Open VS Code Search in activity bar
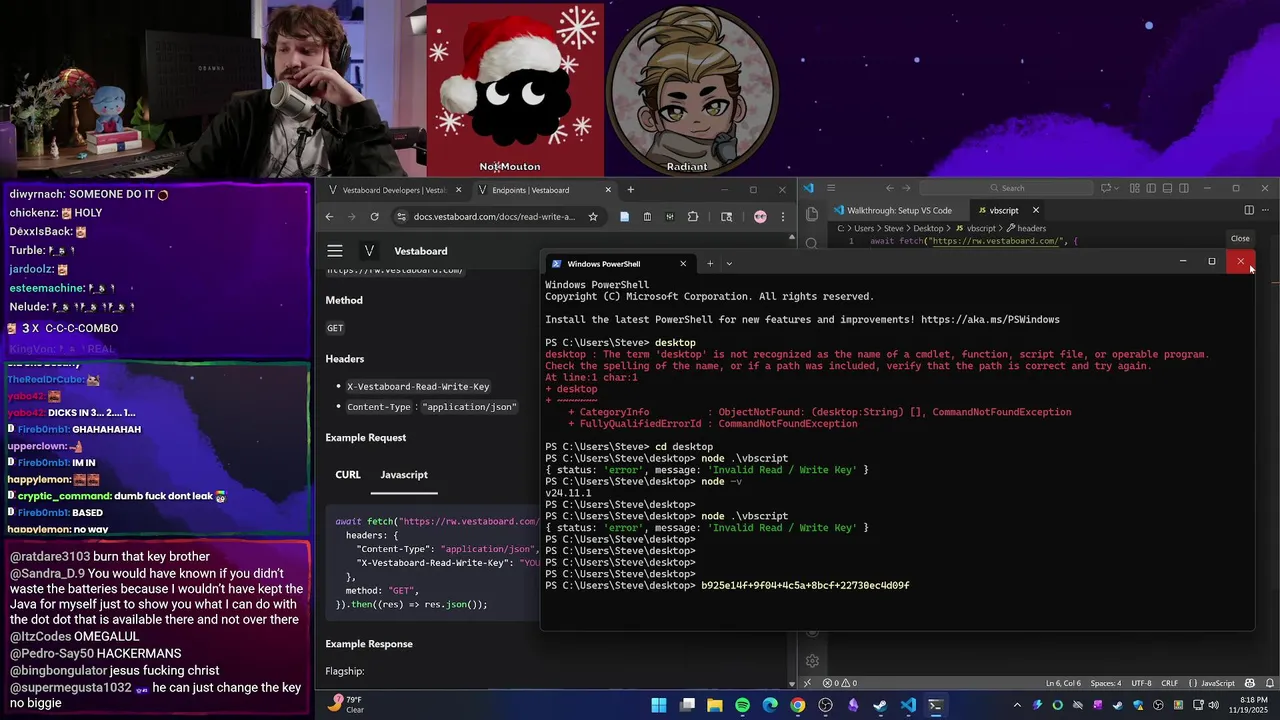The width and height of the screenshot is (1280, 720). coord(812,242)
